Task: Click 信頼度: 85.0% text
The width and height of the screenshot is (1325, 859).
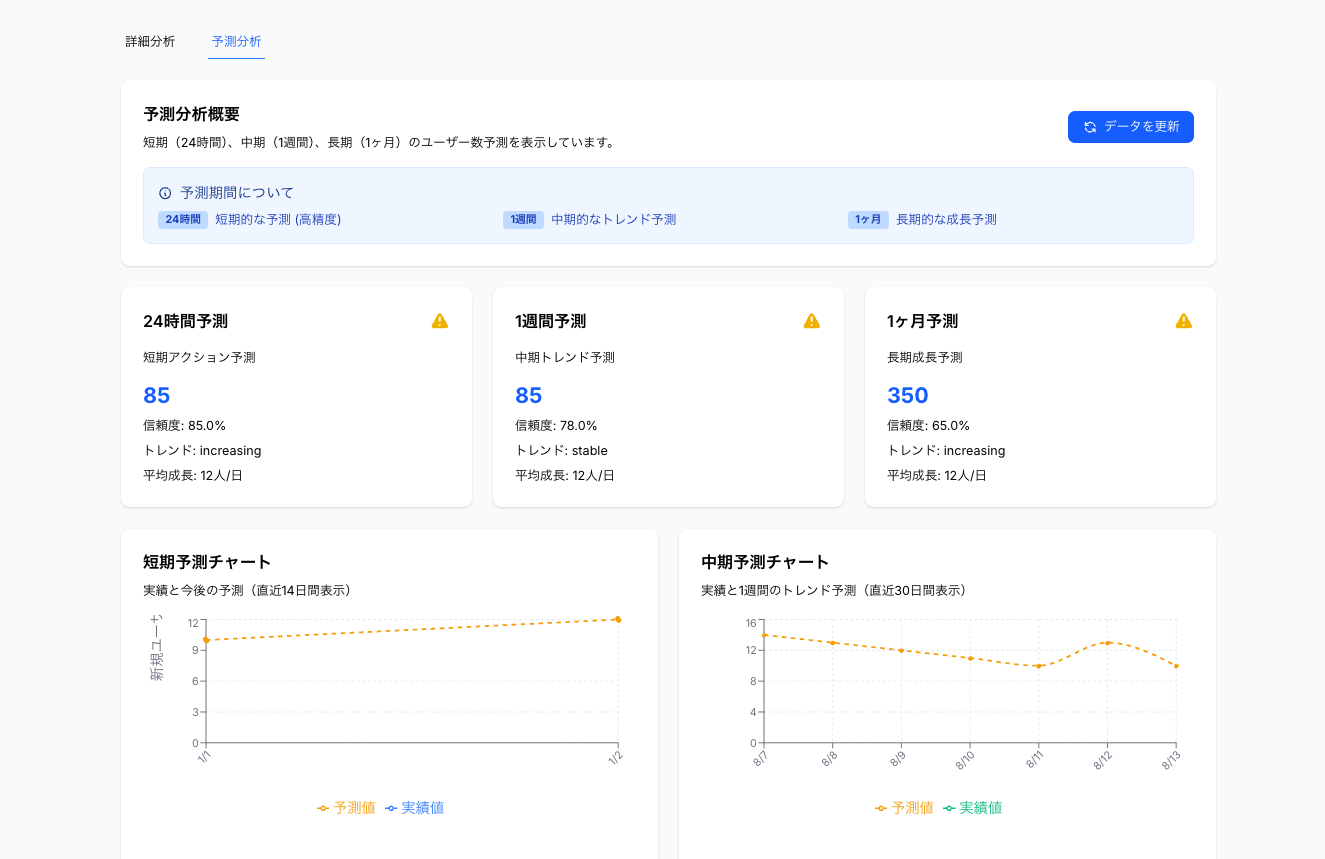Action: [184, 425]
